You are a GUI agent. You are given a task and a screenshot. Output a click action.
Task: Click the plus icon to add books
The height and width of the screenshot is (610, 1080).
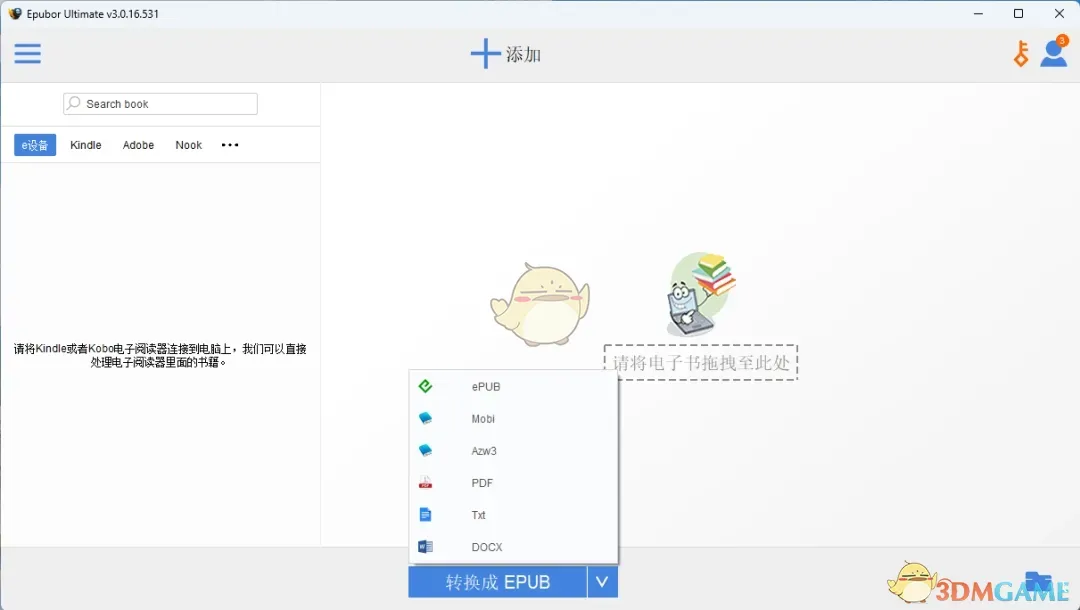[485, 53]
